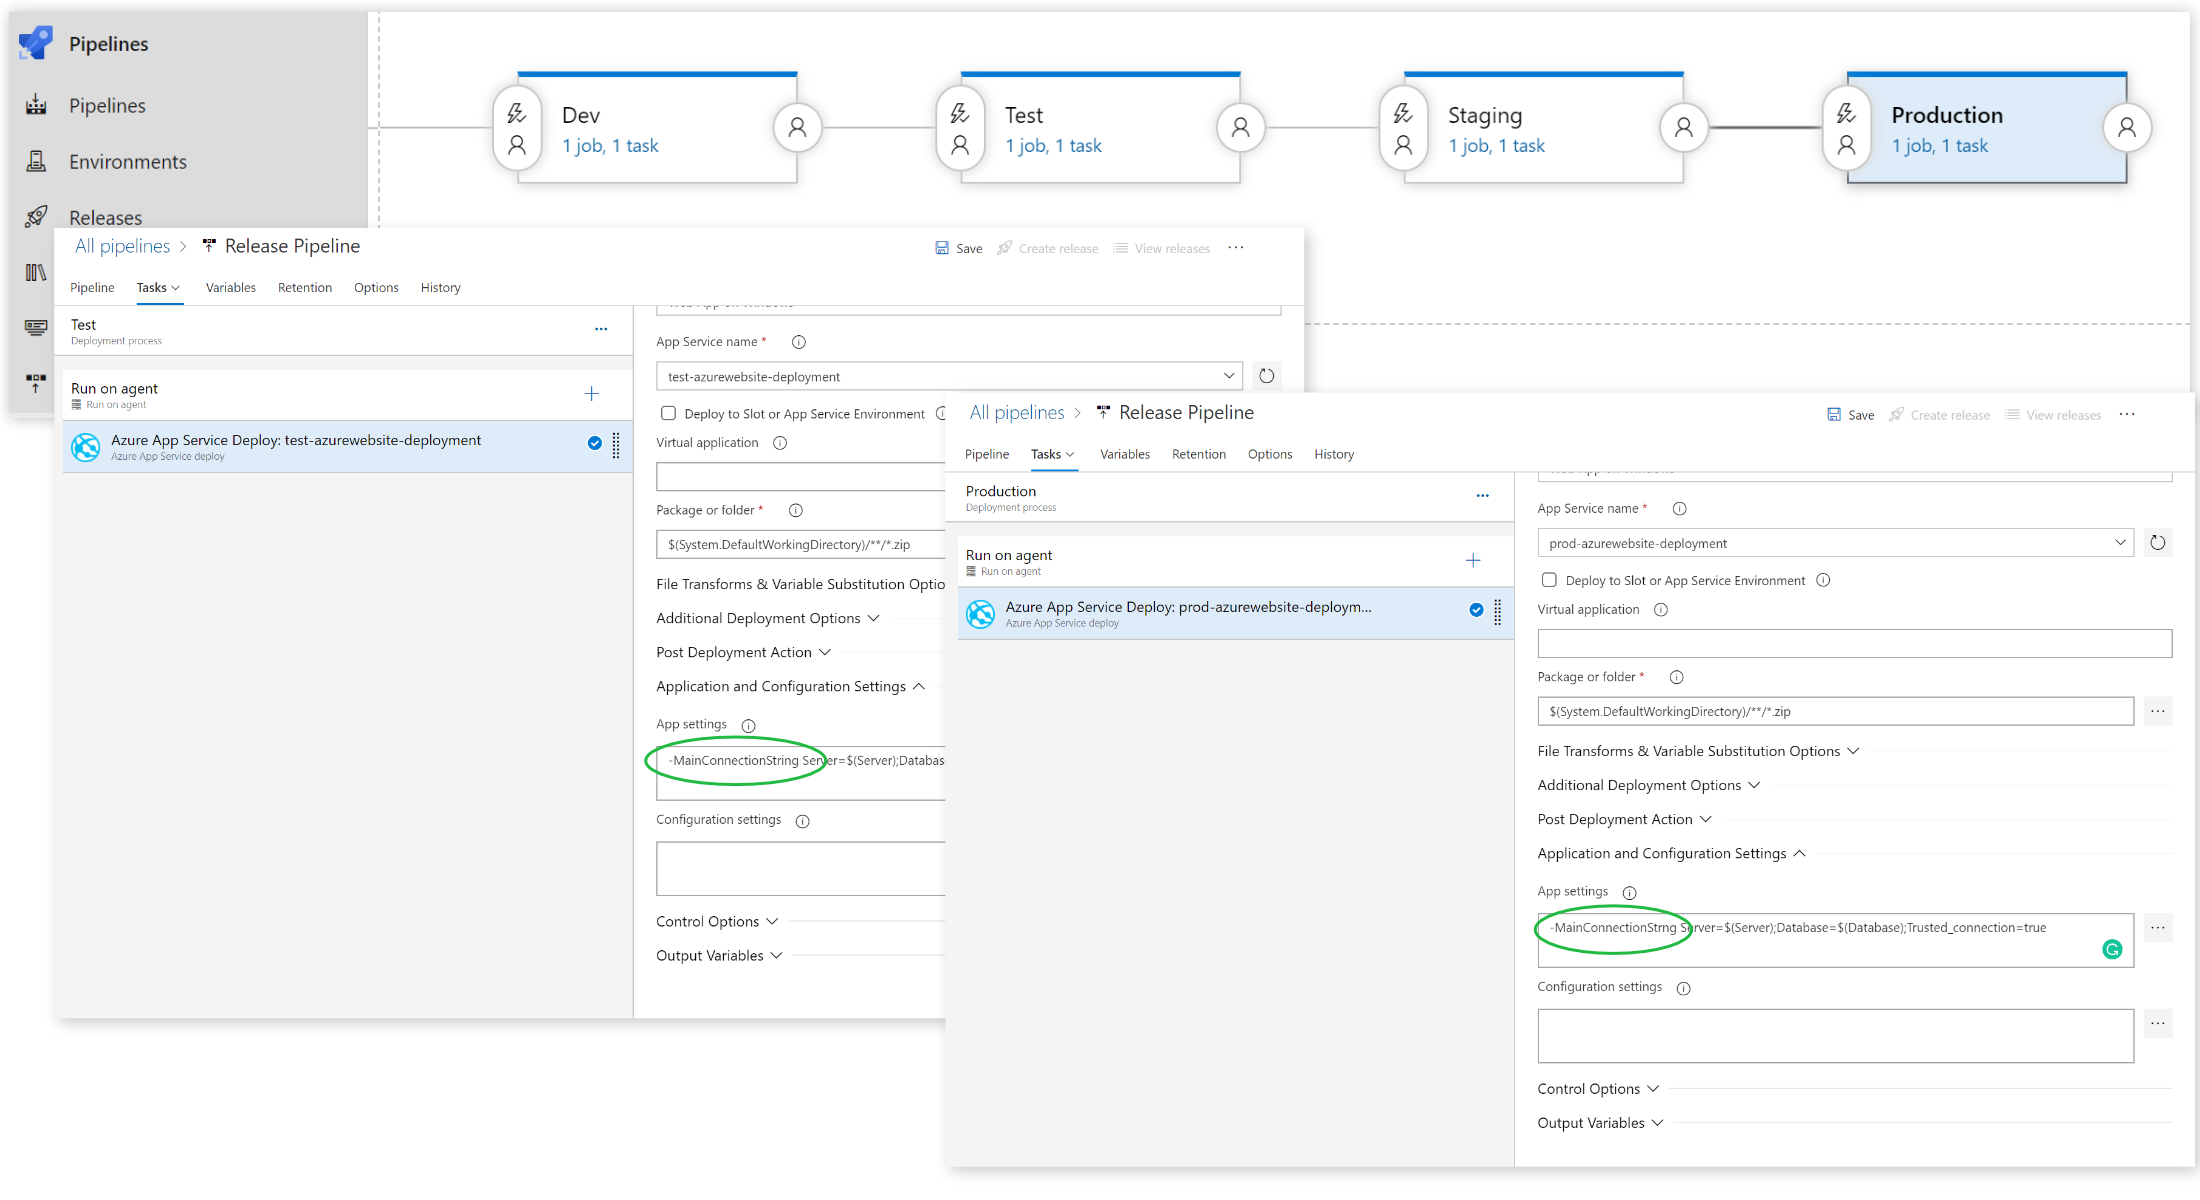Screen dimensions: 2200x1200
Task: Click the Environments icon in sidebar
Action: coord(36,161)
